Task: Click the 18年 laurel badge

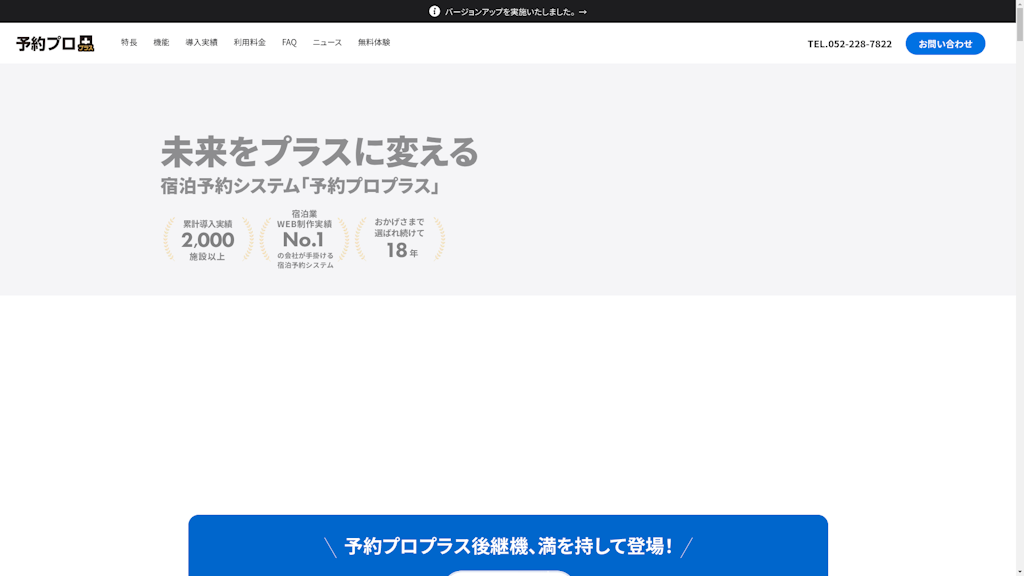Action: click(400, 240)
